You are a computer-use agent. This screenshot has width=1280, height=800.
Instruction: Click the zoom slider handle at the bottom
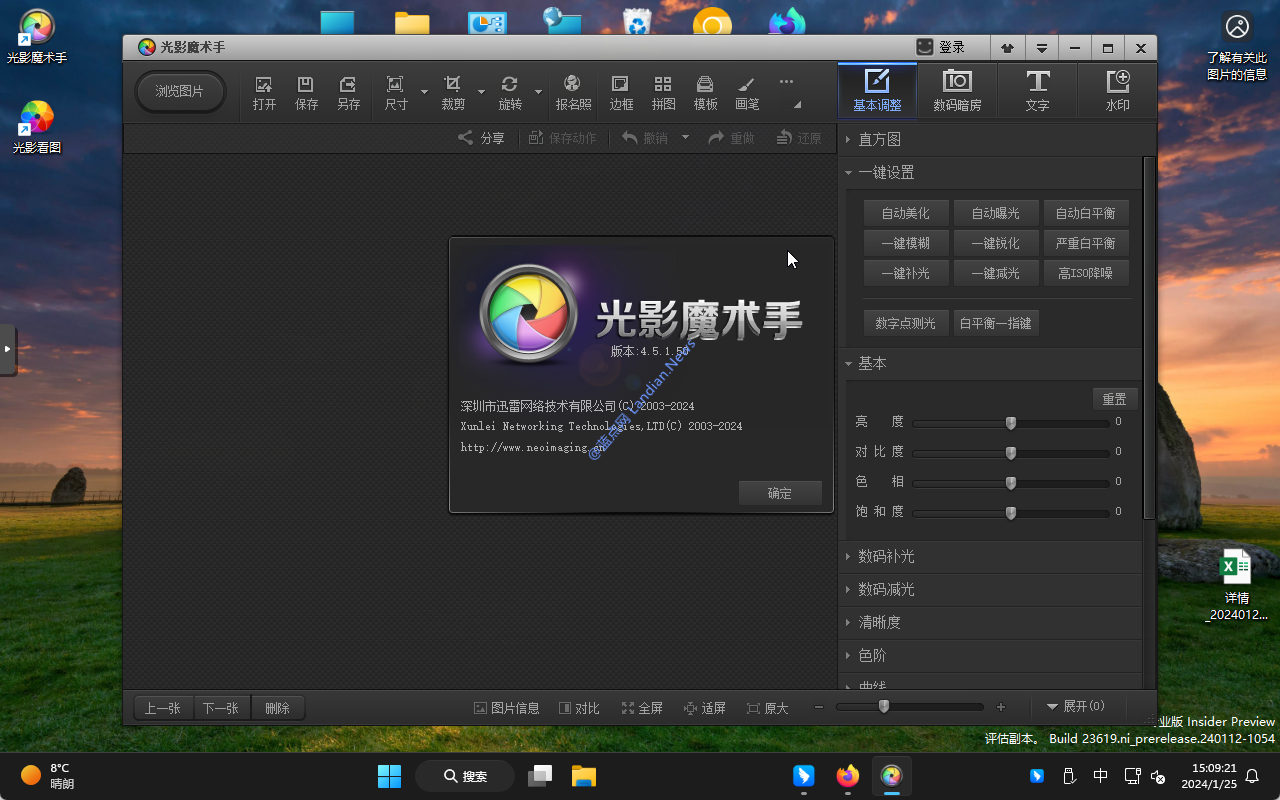(883, 706)
